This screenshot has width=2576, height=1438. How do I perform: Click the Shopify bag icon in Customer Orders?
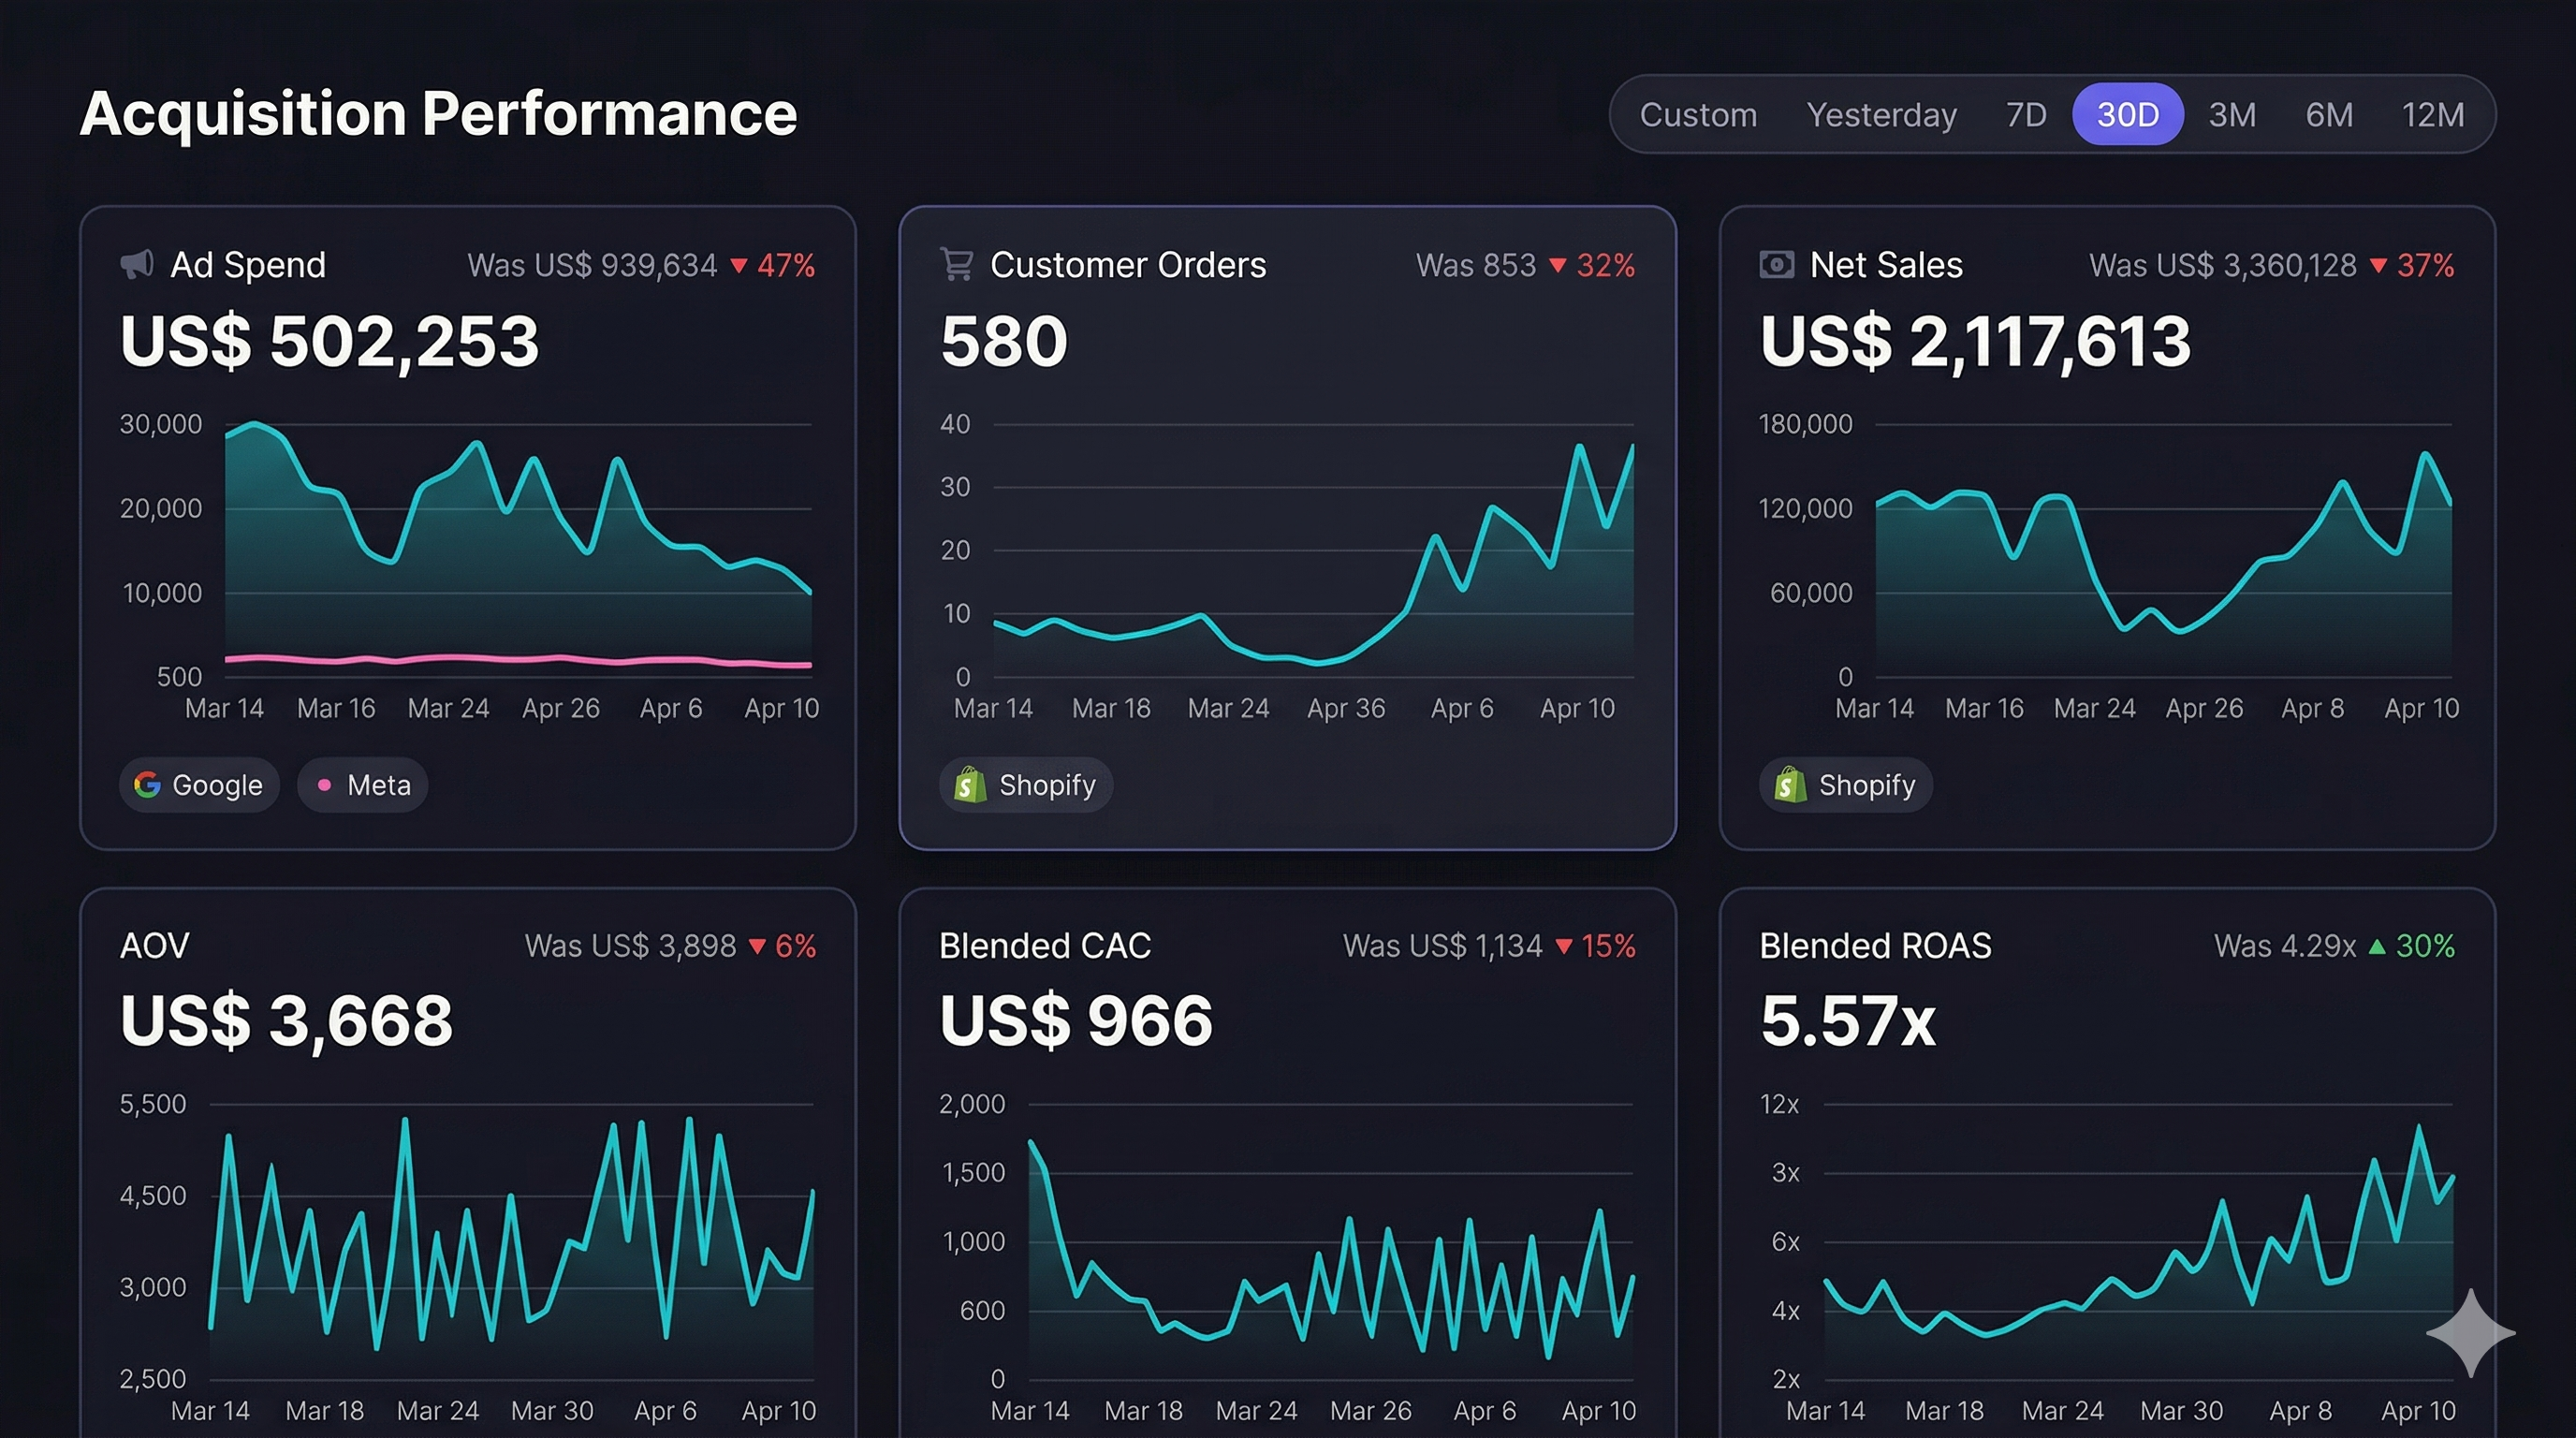point(969,785)
